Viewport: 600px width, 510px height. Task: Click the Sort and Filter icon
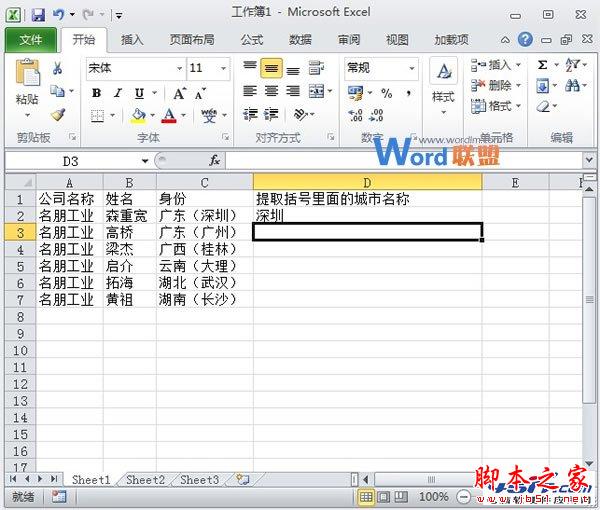[572, 65]
